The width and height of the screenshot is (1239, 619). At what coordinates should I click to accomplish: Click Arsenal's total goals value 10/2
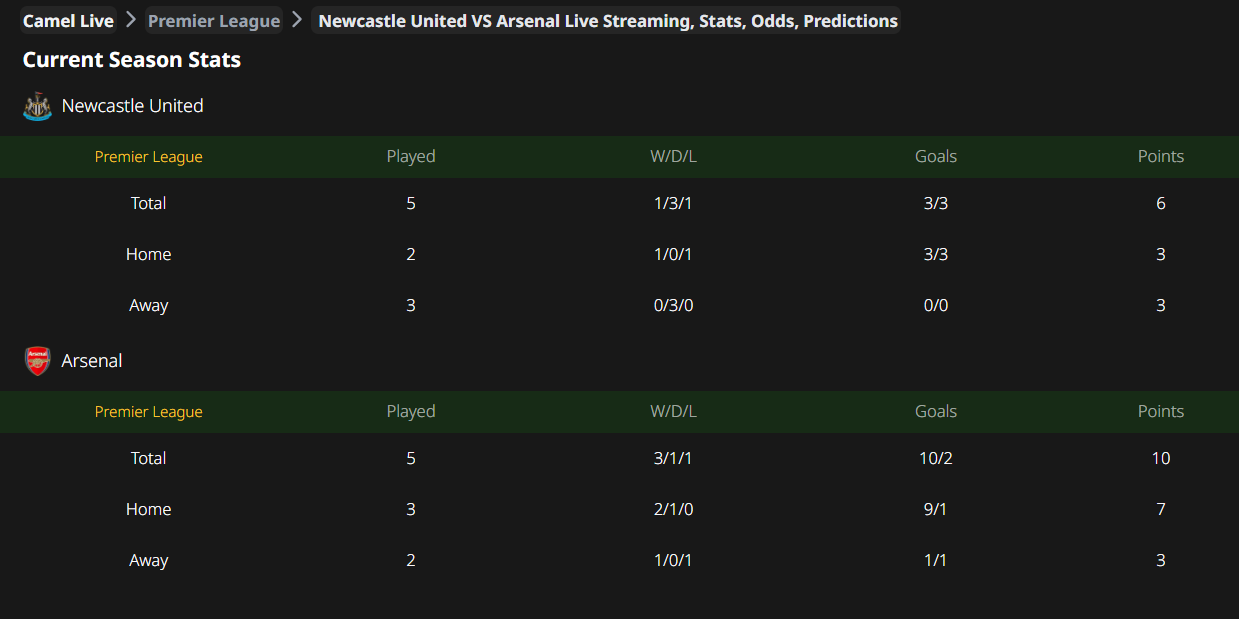coord(936,458)
